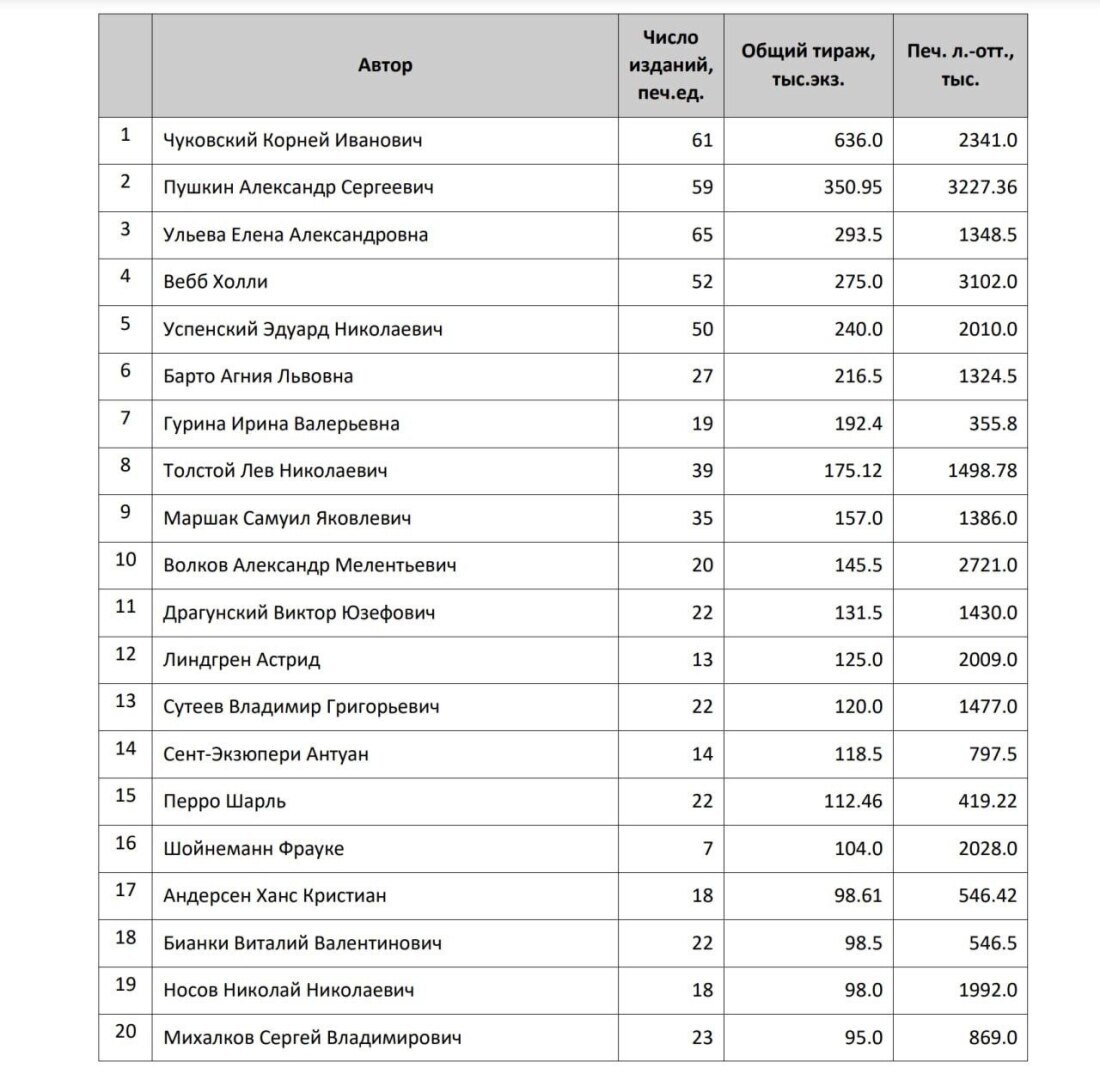Select the Вебб Холли author cell
1100x1080 pixels.
tap(215, 282)
